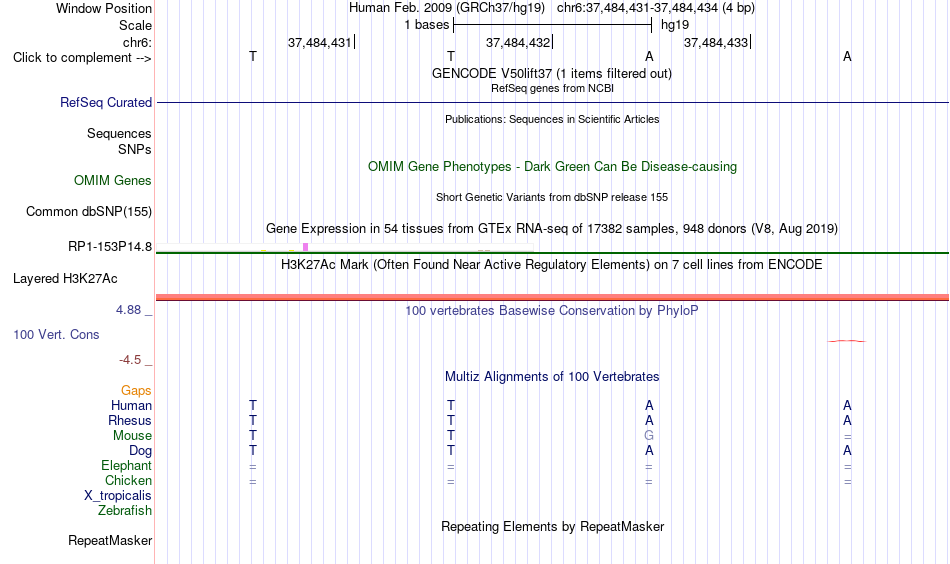Open the H3K27Ac Mark track title
The image size is (950, 564).
click(x=552, y=265)
